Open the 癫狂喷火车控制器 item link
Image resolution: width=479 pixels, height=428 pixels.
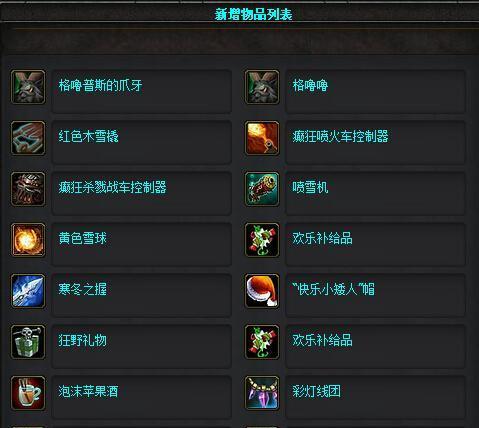tap(340, 136)
